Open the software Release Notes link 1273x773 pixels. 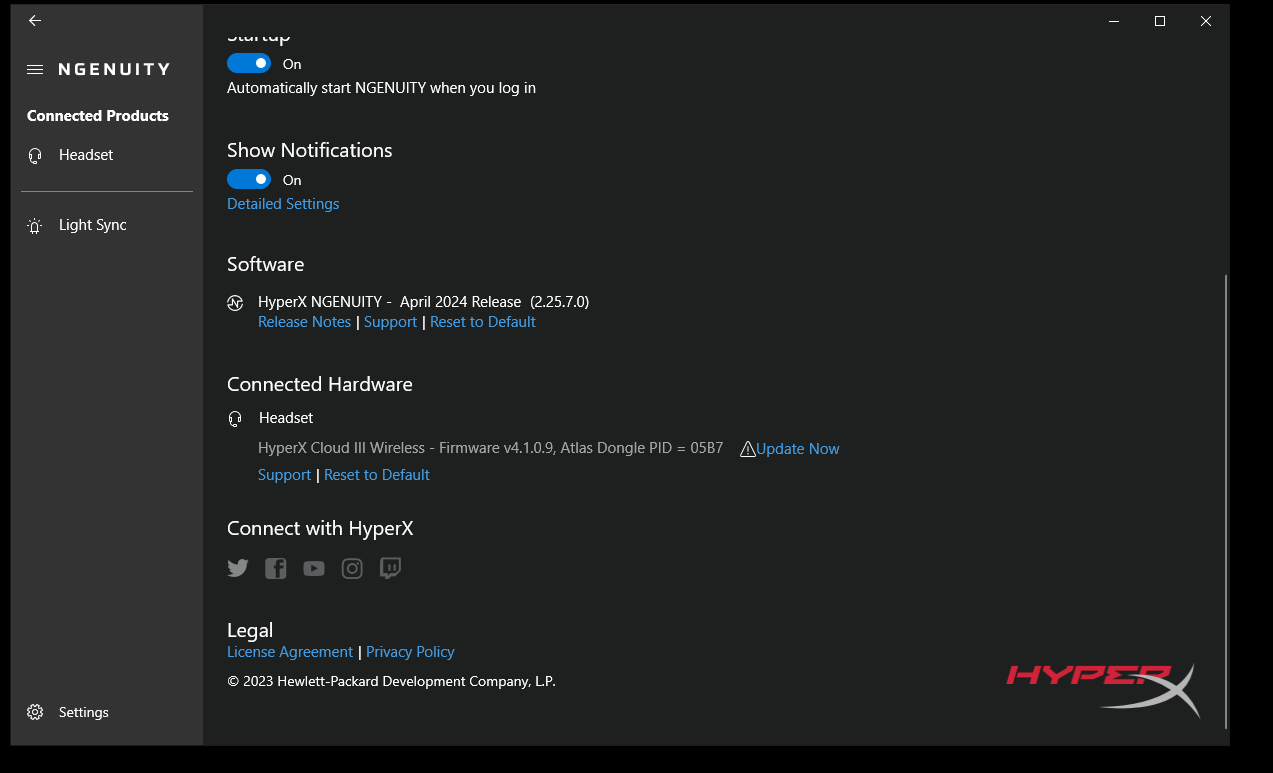click(304, 322)
